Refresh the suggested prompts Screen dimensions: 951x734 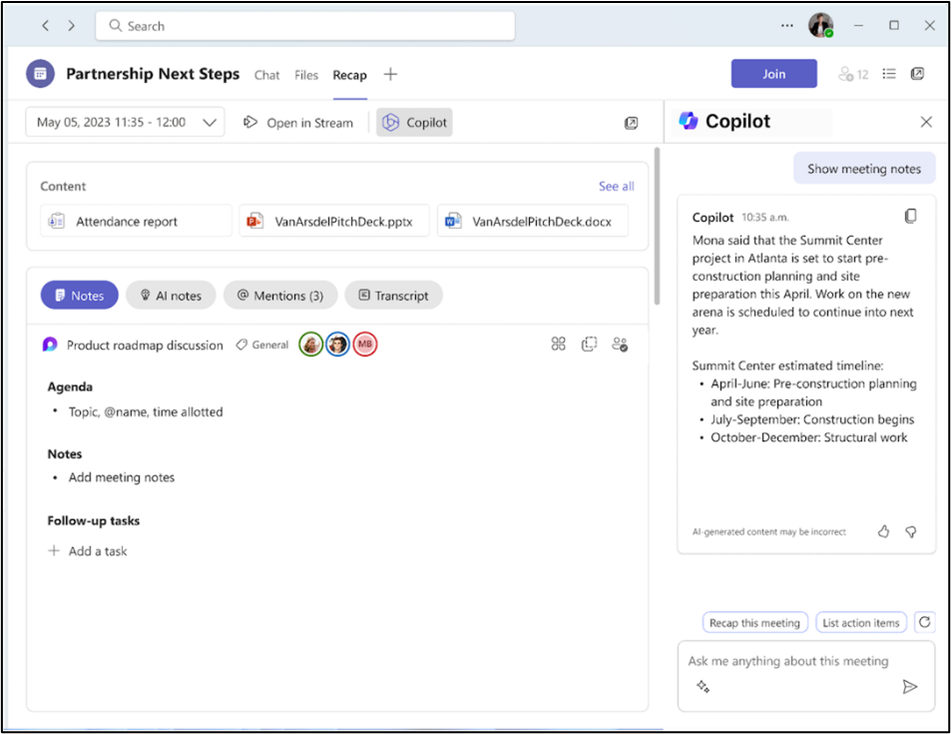[924, 622]
